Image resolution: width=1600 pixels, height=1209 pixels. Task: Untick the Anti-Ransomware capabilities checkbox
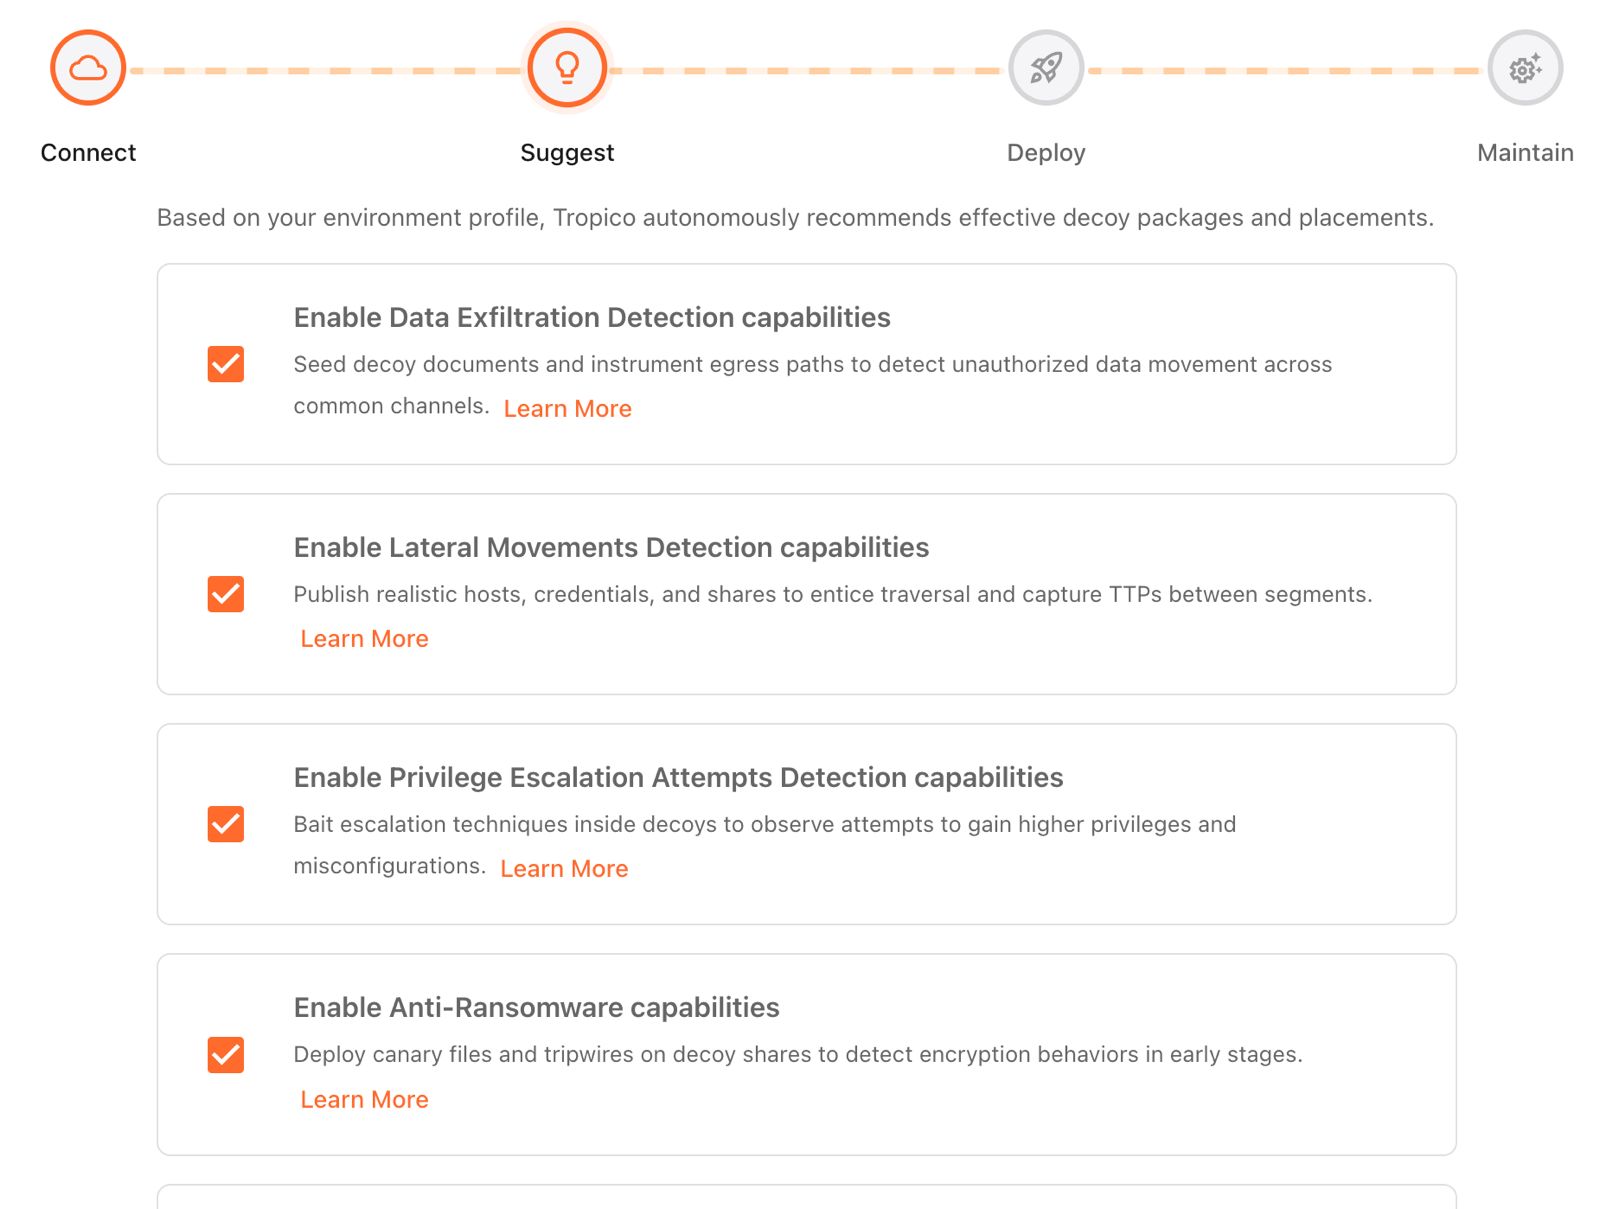pos(226,1055)
